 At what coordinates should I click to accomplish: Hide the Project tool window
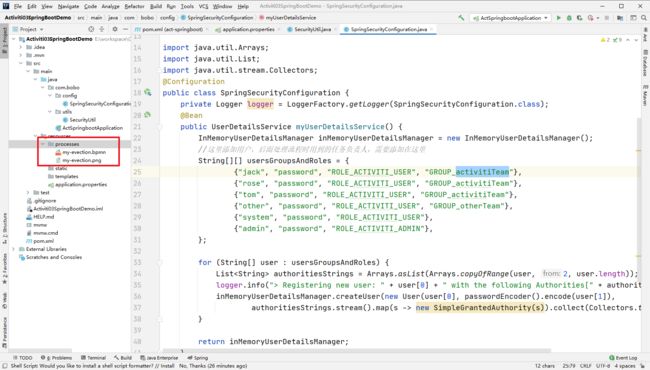126,29
